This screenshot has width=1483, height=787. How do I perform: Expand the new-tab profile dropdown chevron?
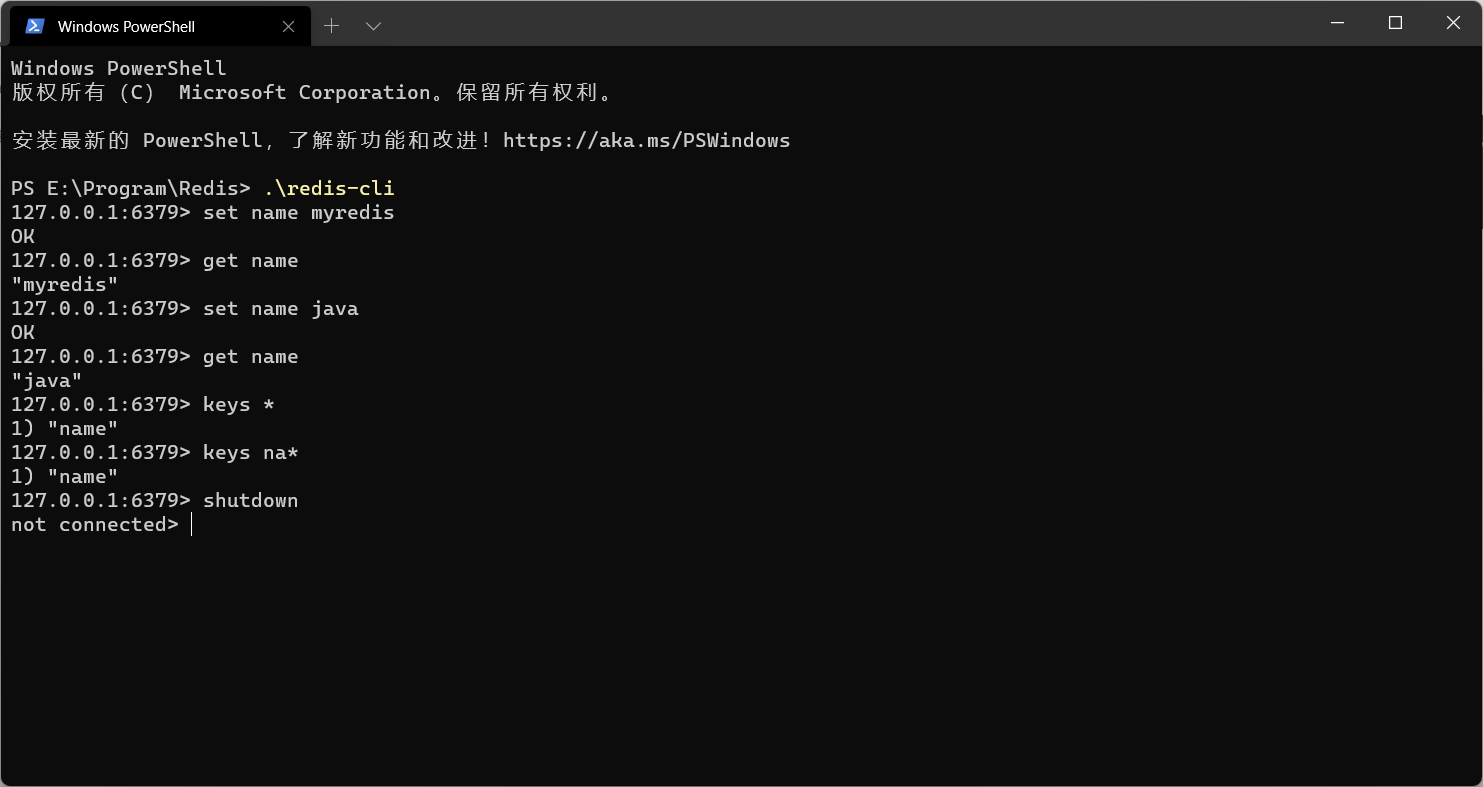(x=373, y=26)
